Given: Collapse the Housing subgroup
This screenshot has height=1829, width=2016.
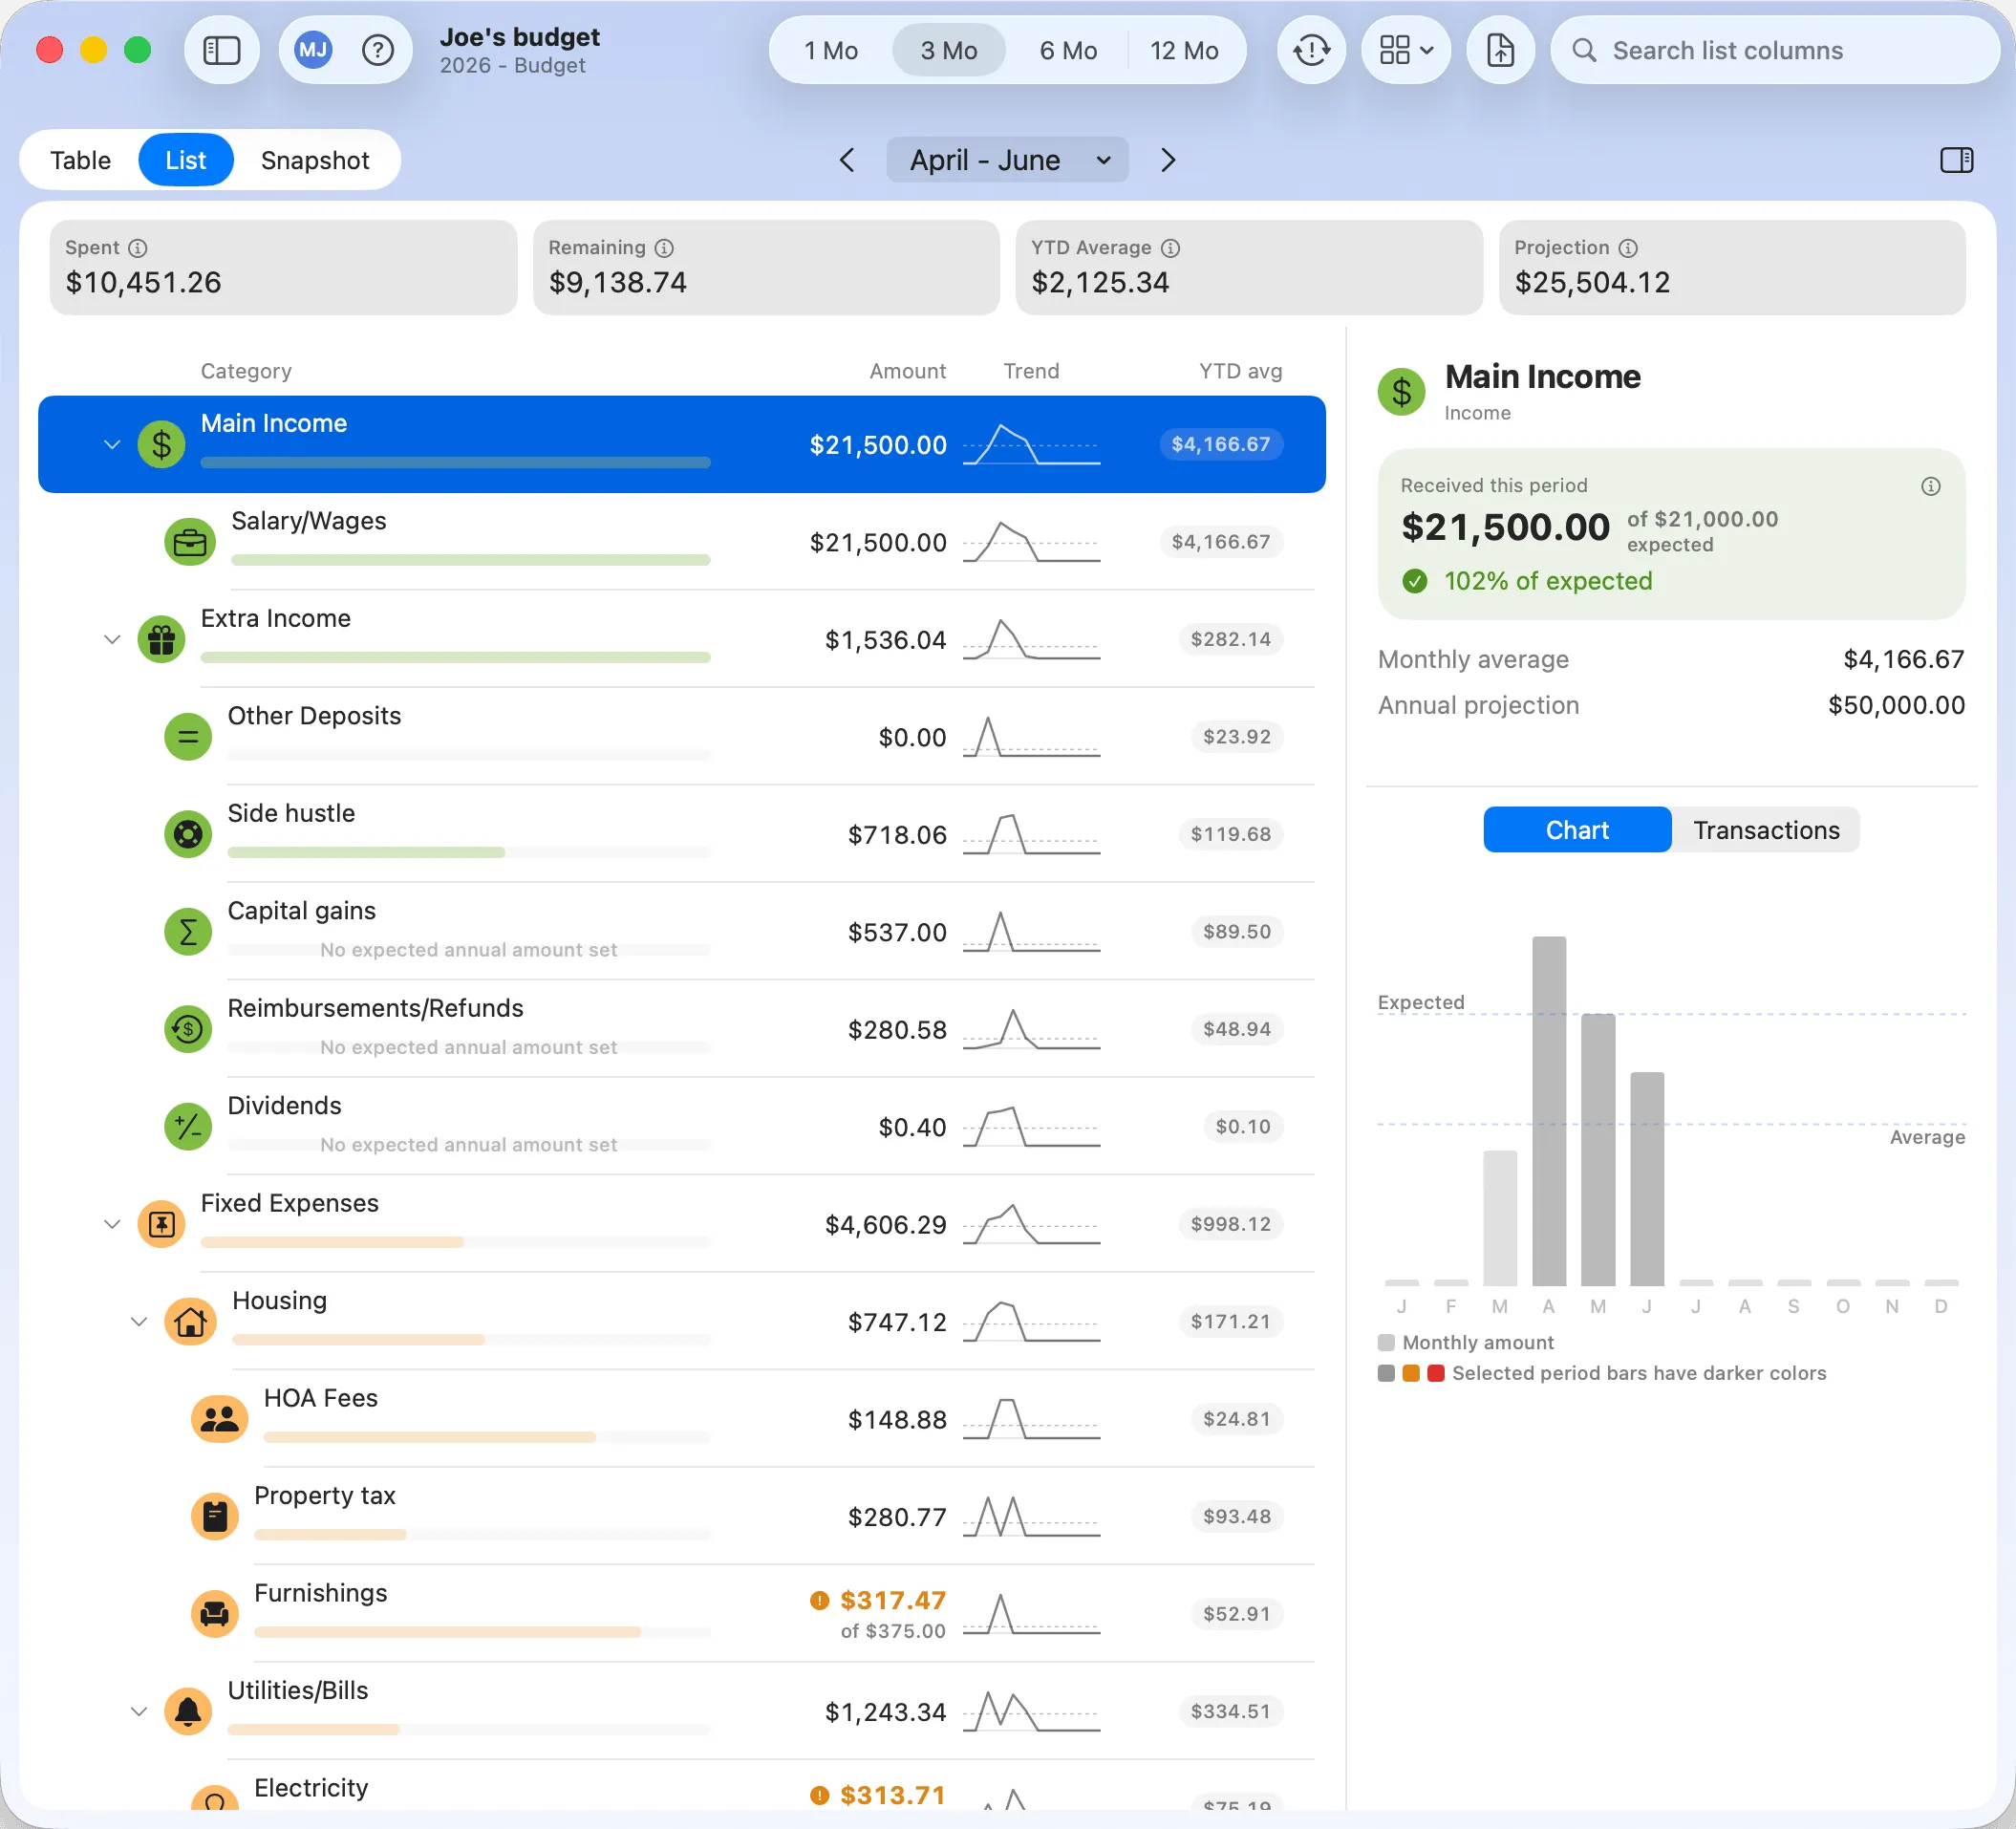Looking at the screenshot, I should coord(139,1322).
